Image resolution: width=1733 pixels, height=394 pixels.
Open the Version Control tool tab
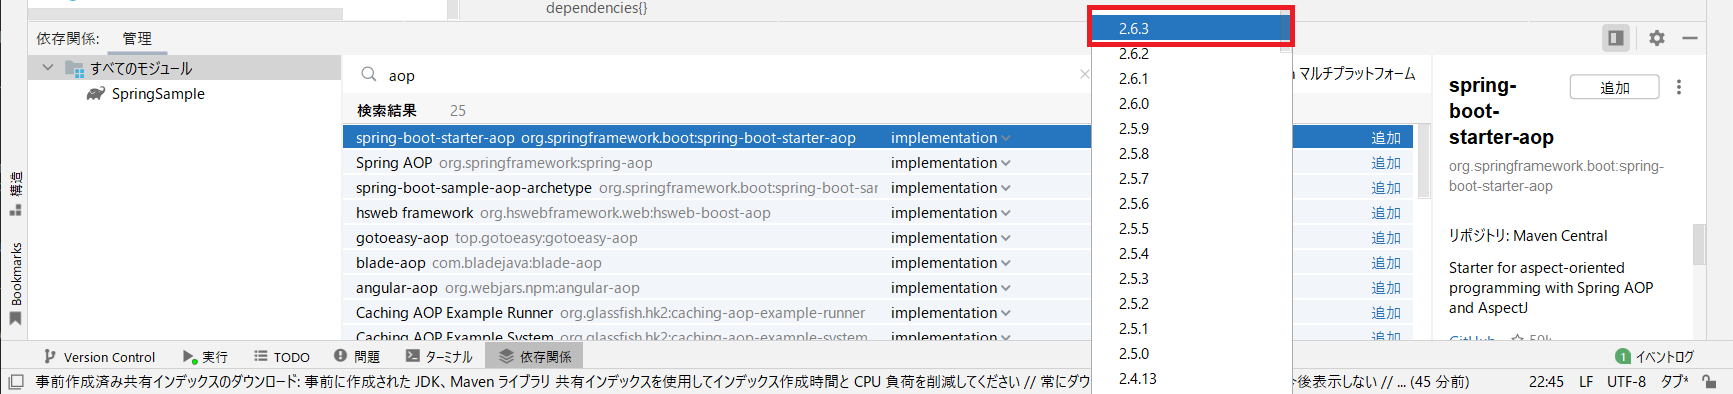tap(99, 357)
